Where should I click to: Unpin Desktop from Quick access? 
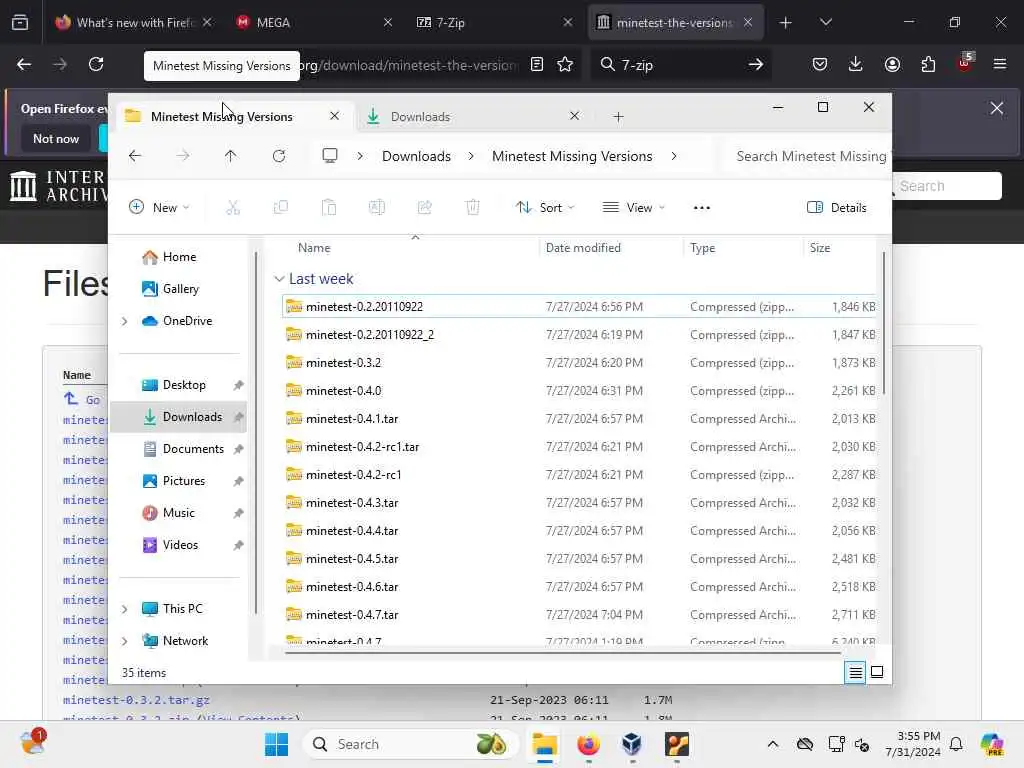click(x=238, y=385)
